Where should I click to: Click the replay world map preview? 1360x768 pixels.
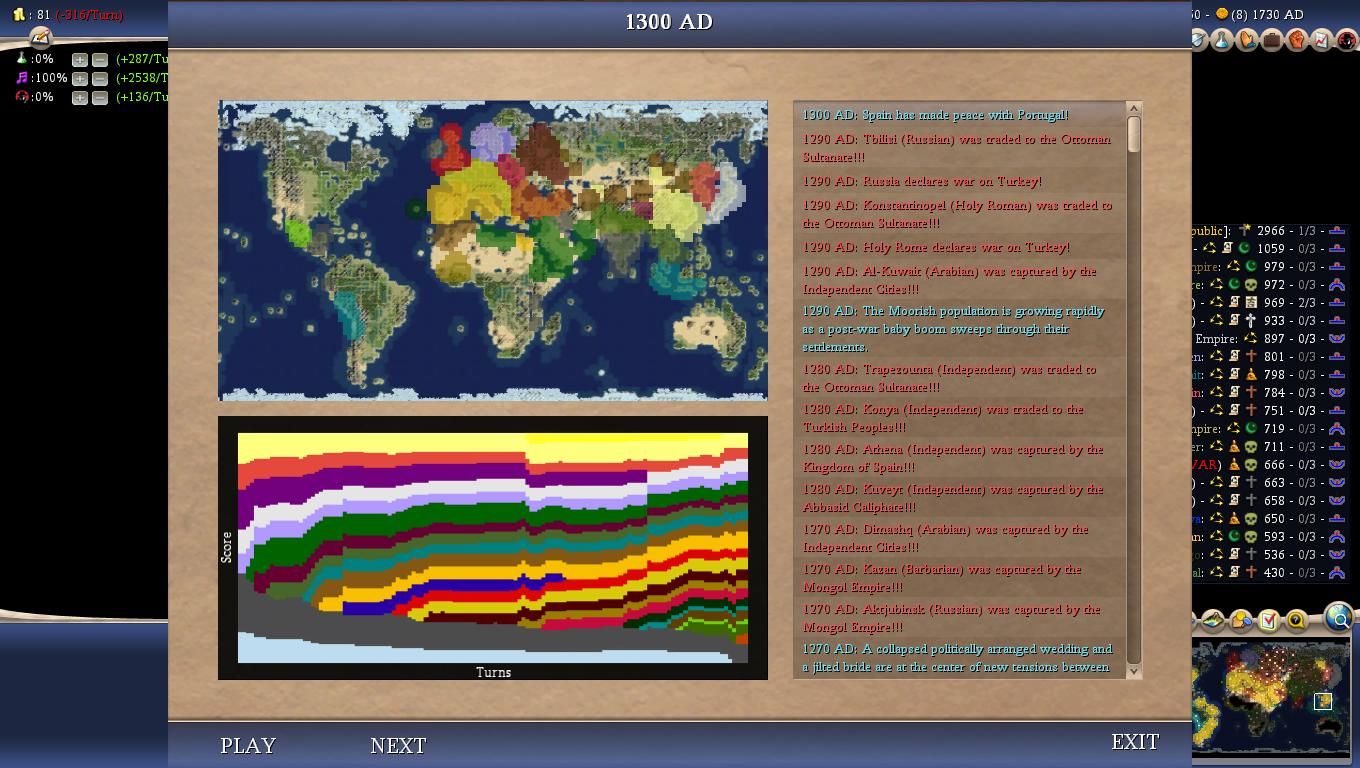coord(493,250)
